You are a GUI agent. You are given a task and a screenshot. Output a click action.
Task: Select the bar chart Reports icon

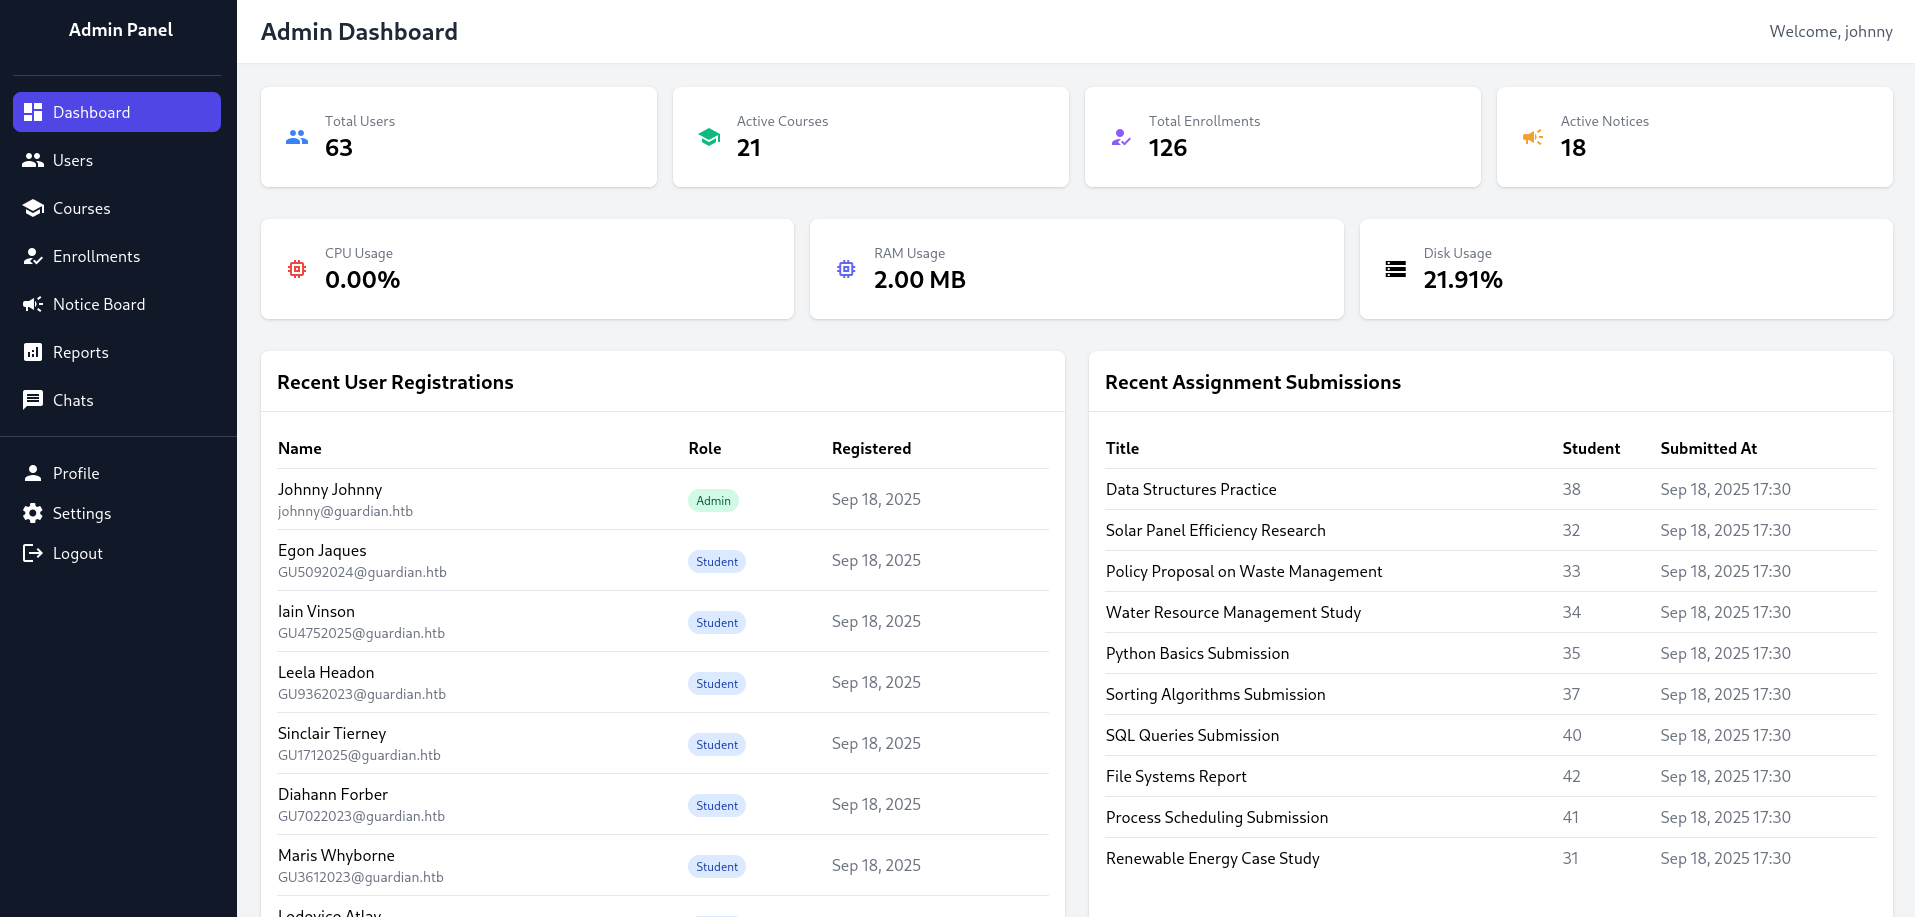coord(32,352)
